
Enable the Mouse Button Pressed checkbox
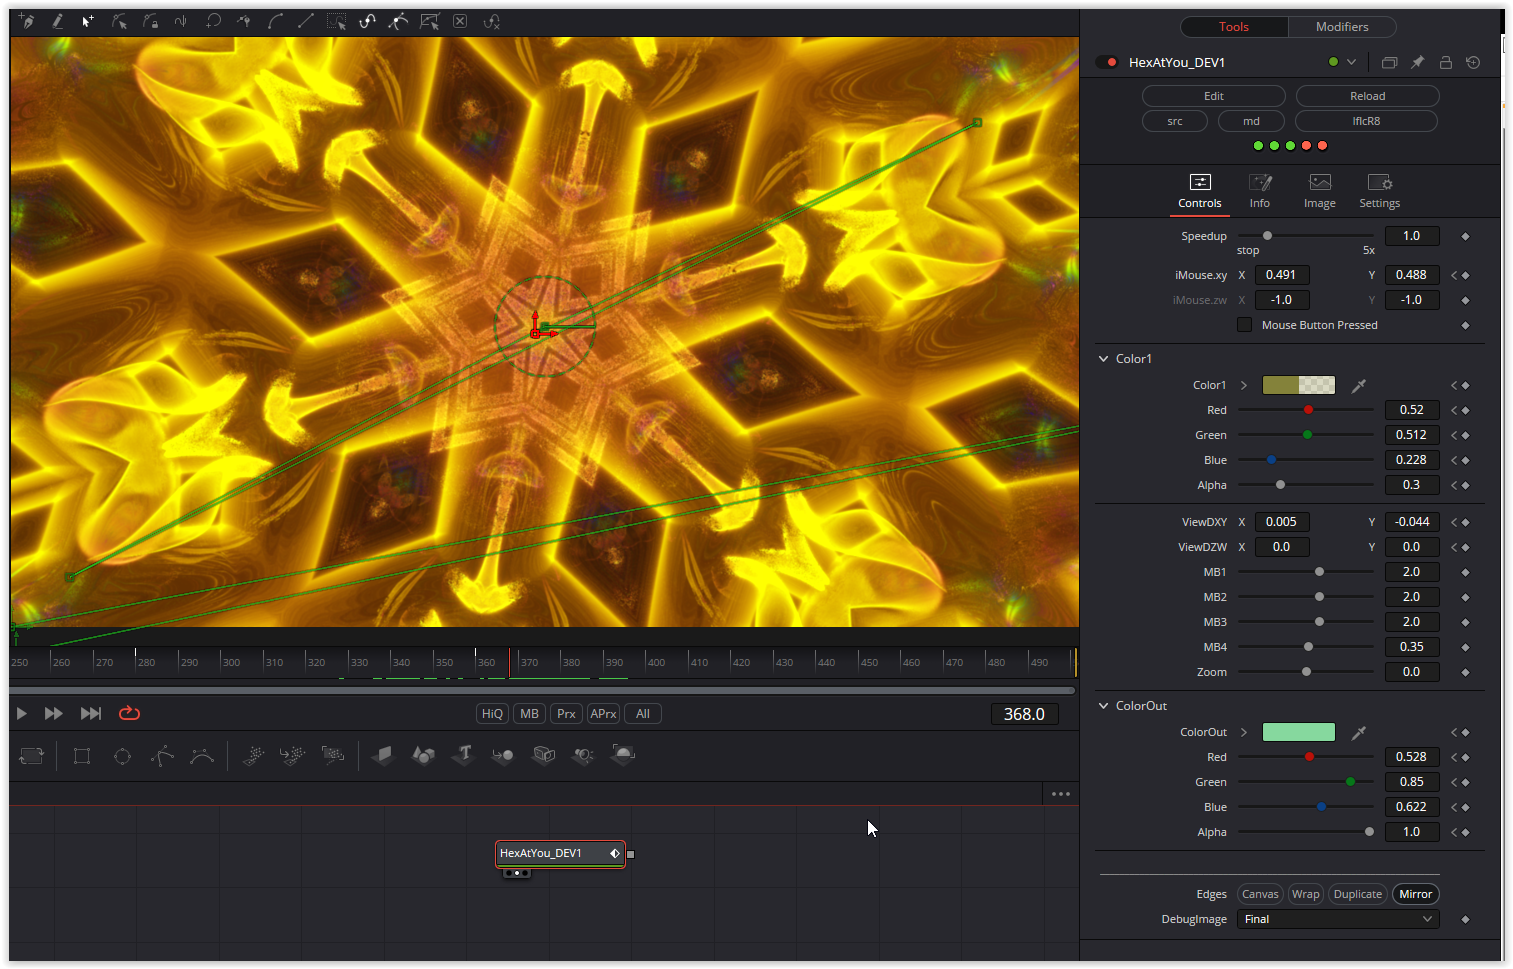click(x=1244, y=325)
